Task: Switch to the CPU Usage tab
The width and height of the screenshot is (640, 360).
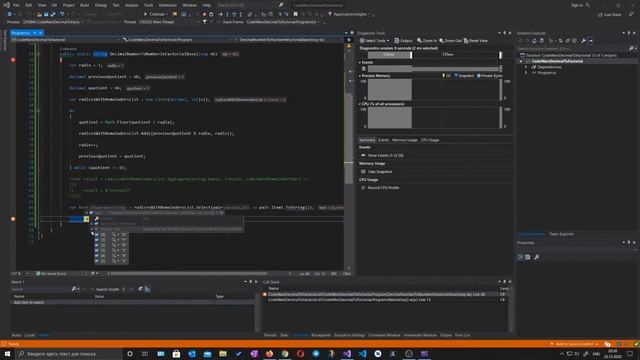Action: click(x=430, y=140)
